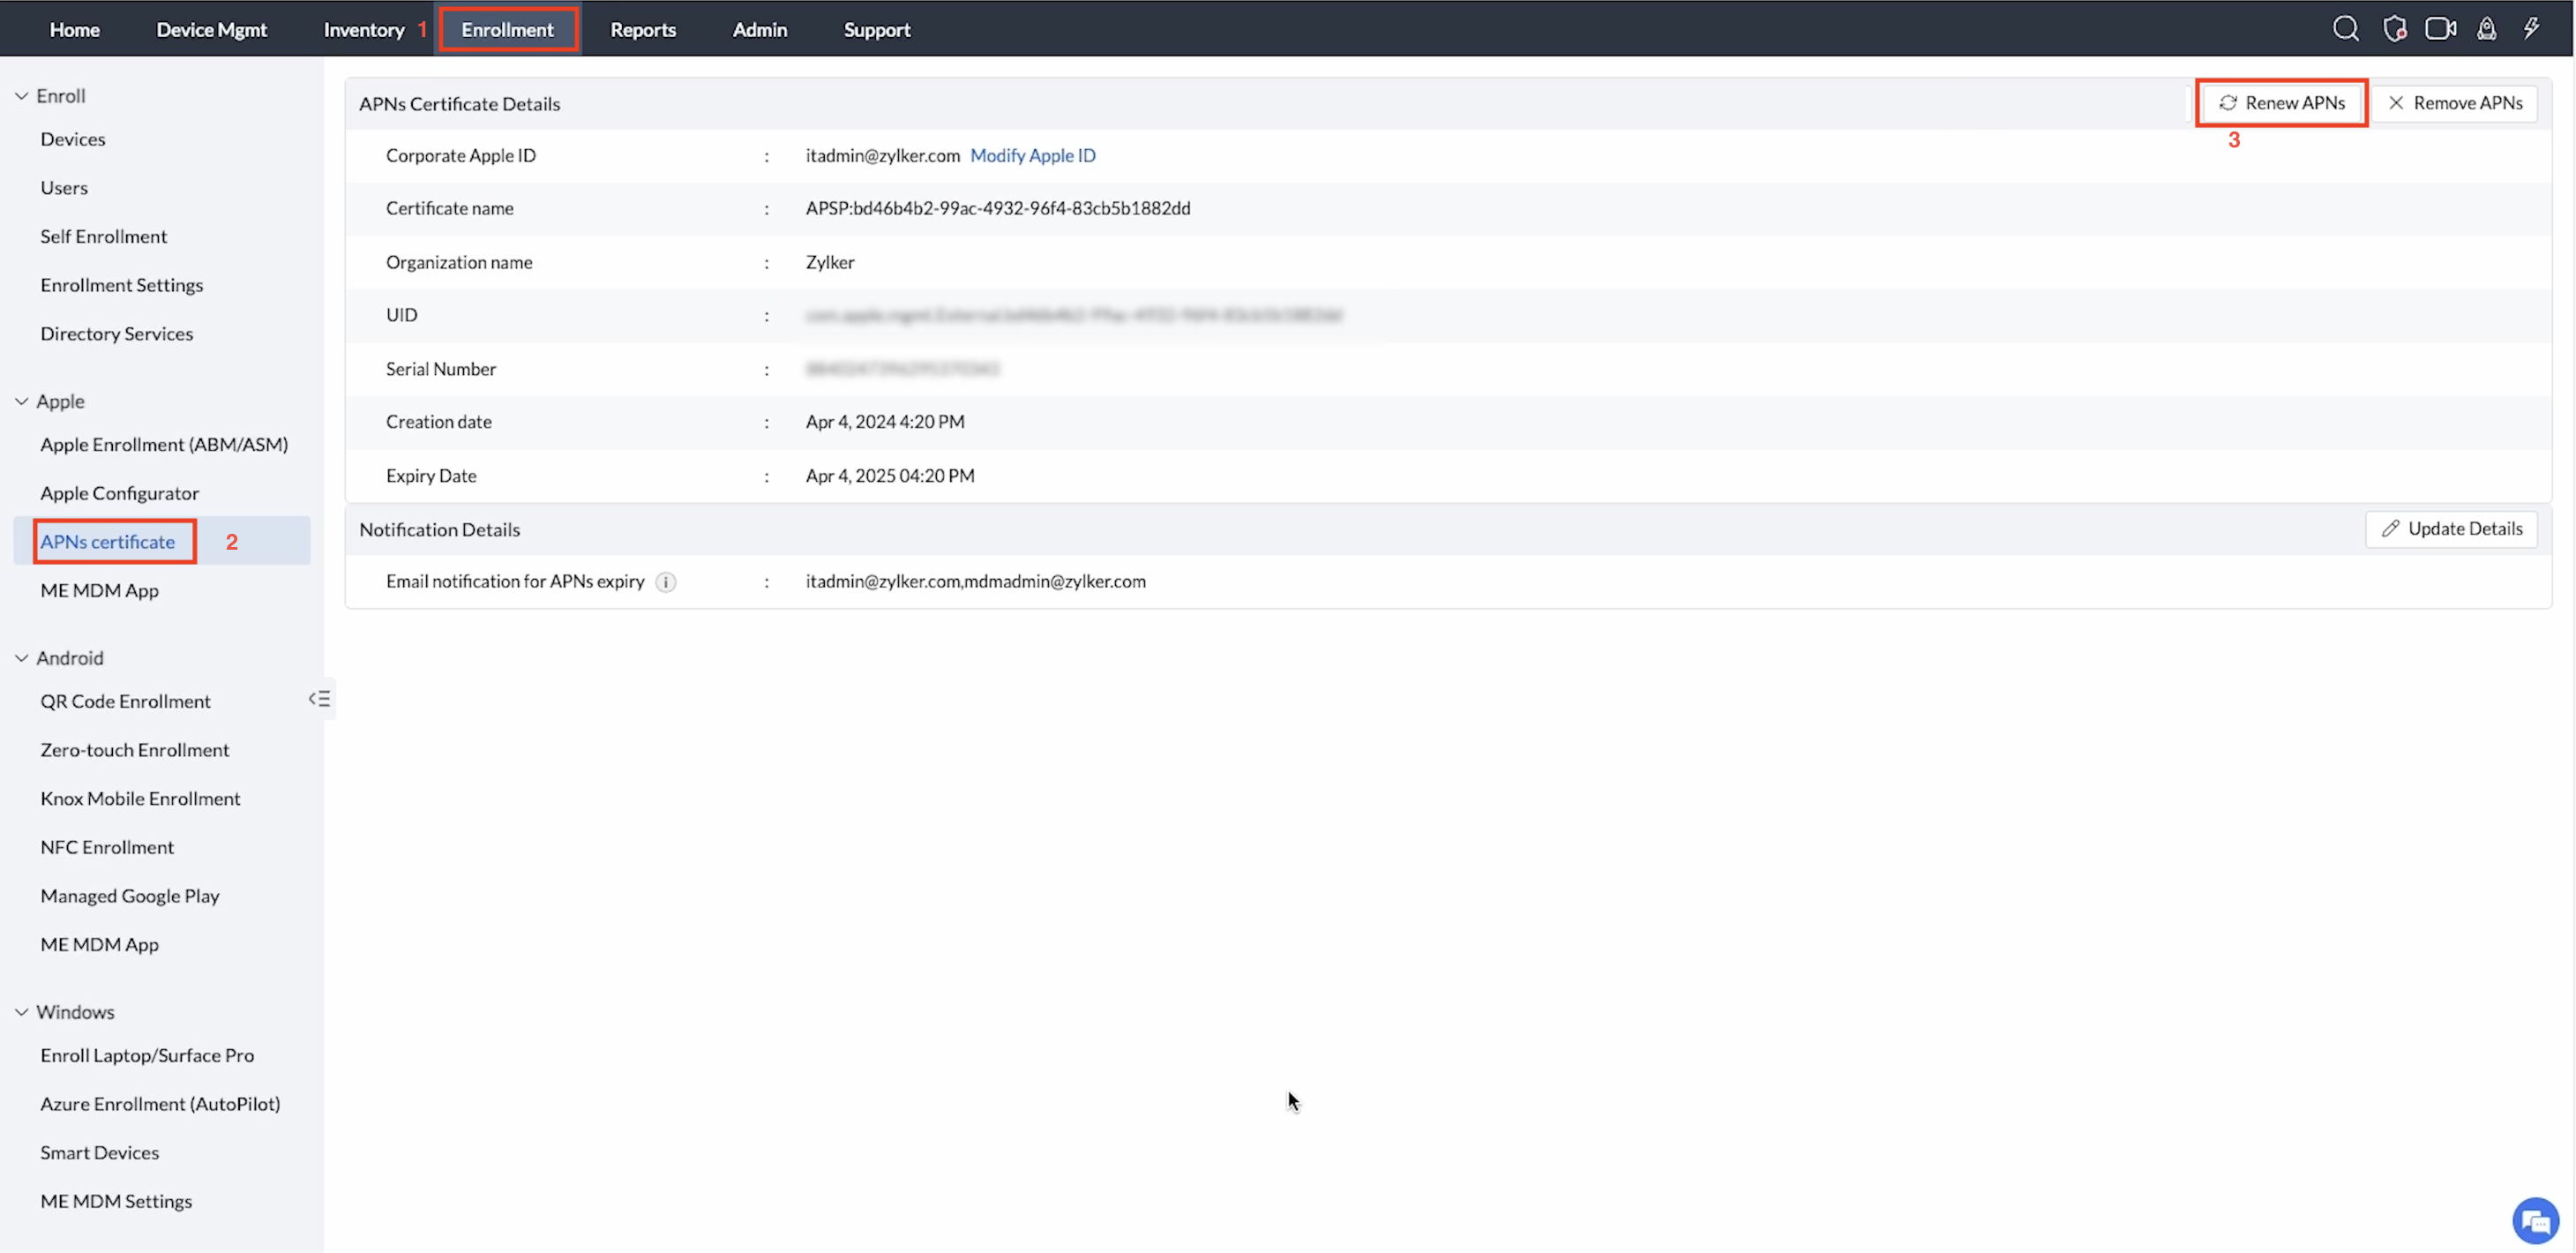Click the security shield alert icon
Viewport: 2576px width, 1253px height.
[2394, 29]
